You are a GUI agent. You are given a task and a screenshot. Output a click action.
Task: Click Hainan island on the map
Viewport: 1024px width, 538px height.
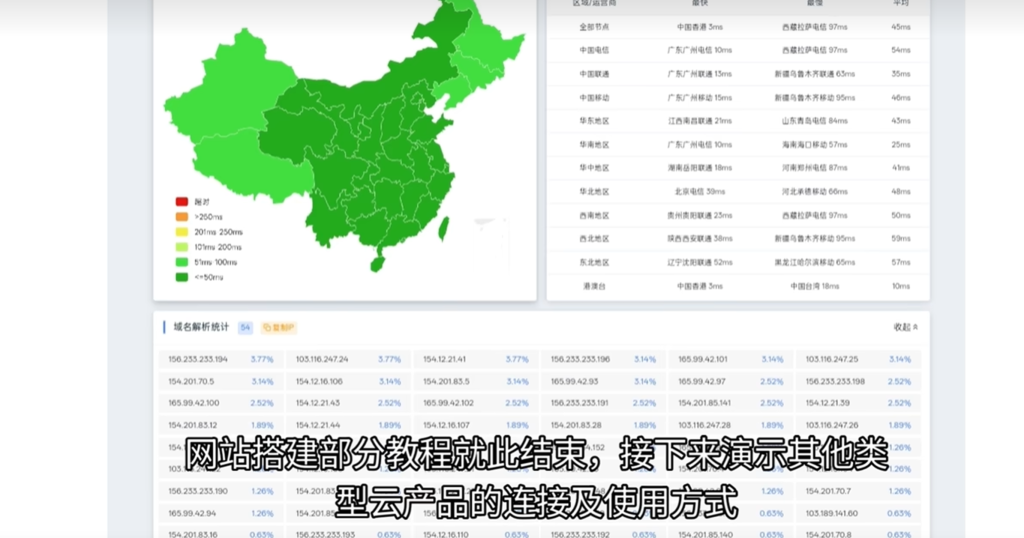point(377,263)
